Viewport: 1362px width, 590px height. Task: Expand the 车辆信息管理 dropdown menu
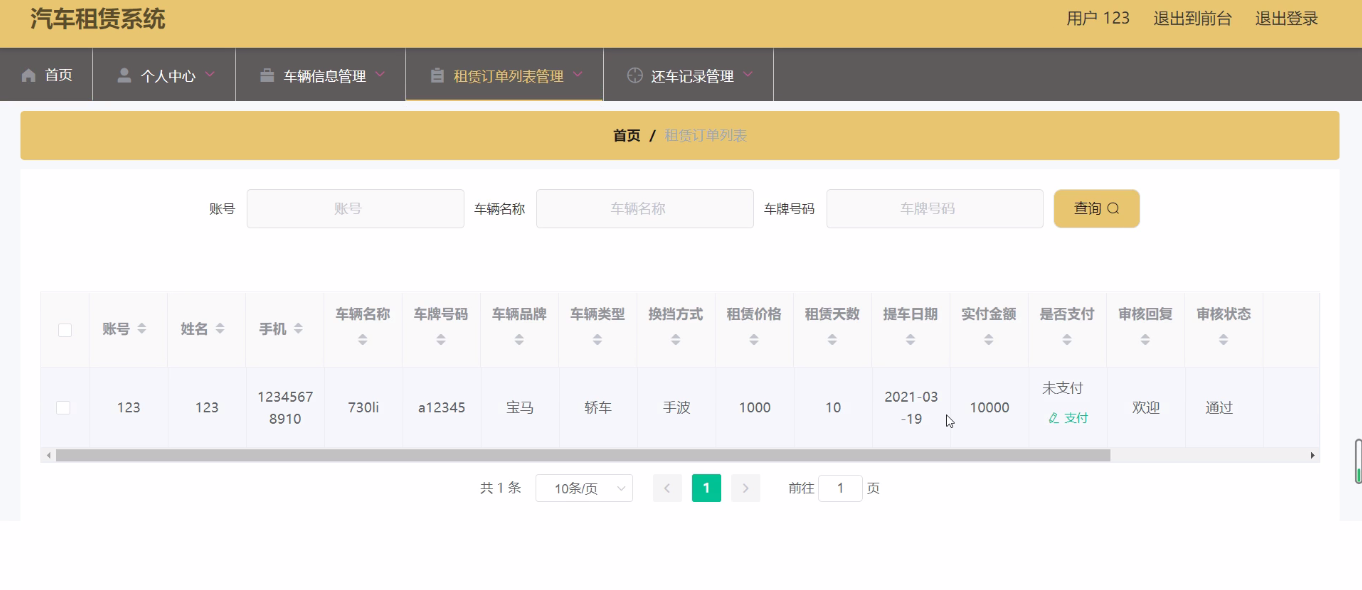click(x=325, y=76)
